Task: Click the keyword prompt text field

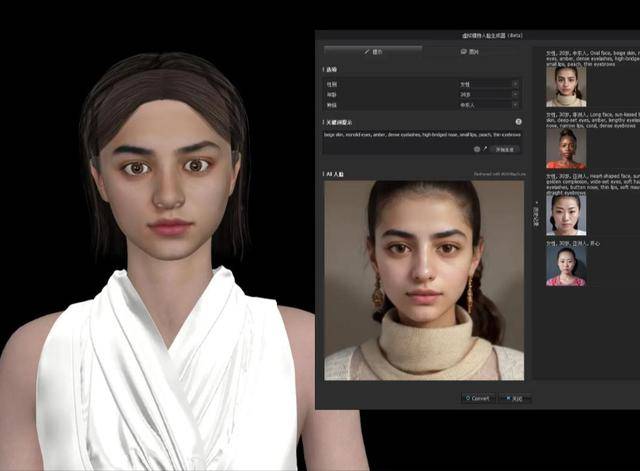Action: click(420, 134)
